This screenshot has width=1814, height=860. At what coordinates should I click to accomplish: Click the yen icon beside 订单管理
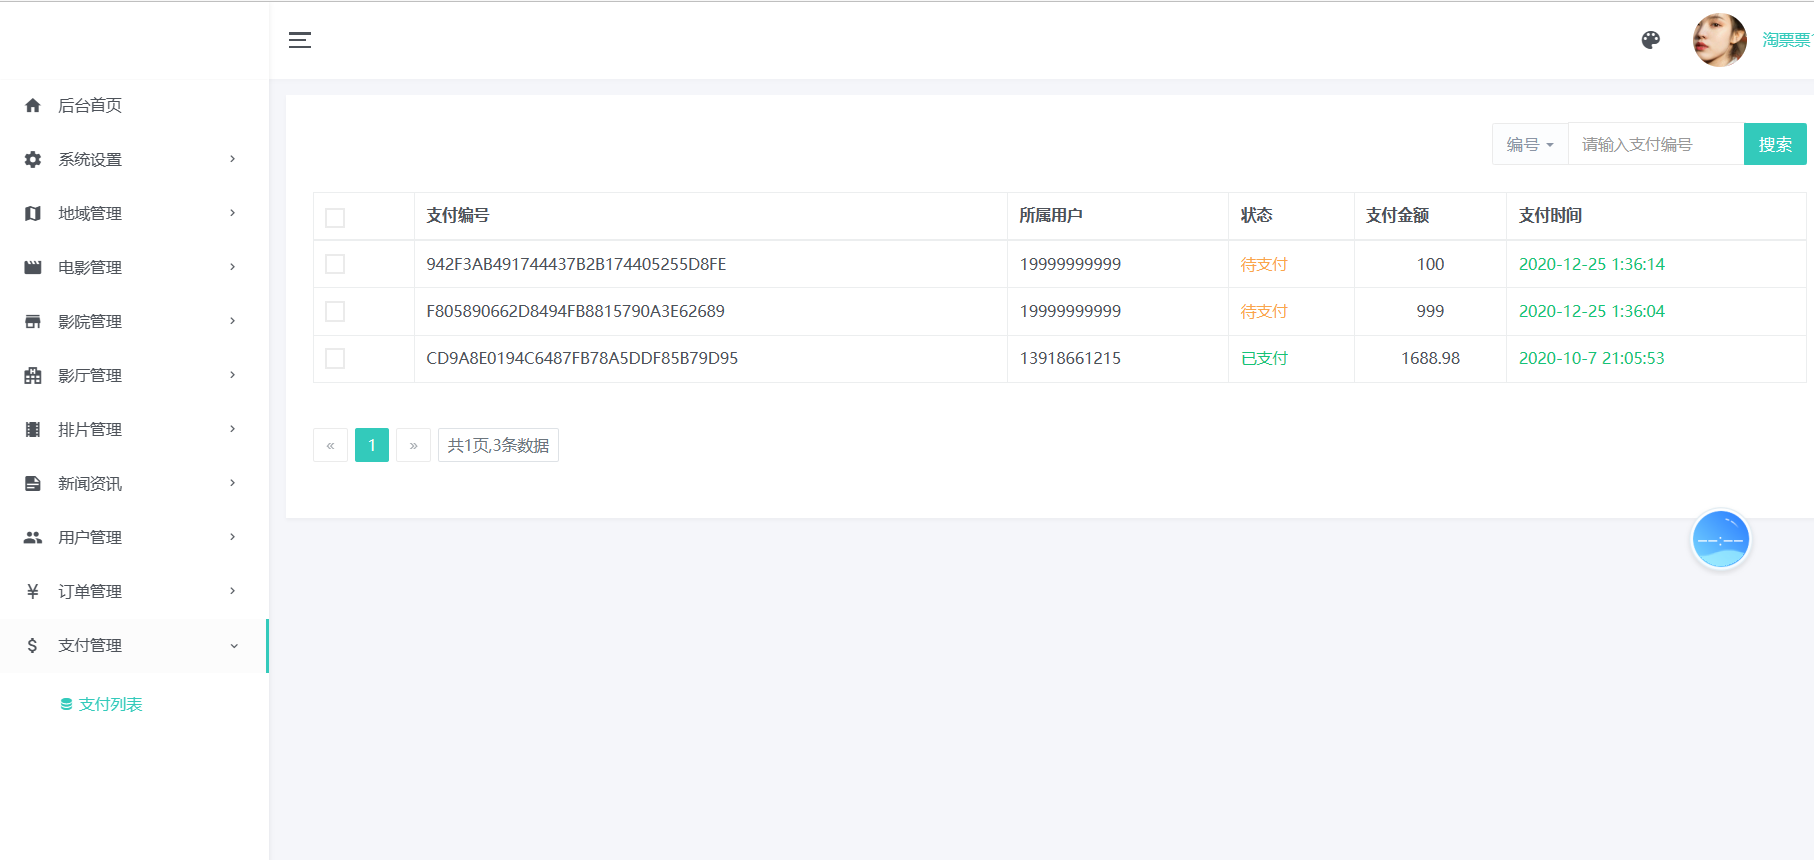tap(33, 591)
